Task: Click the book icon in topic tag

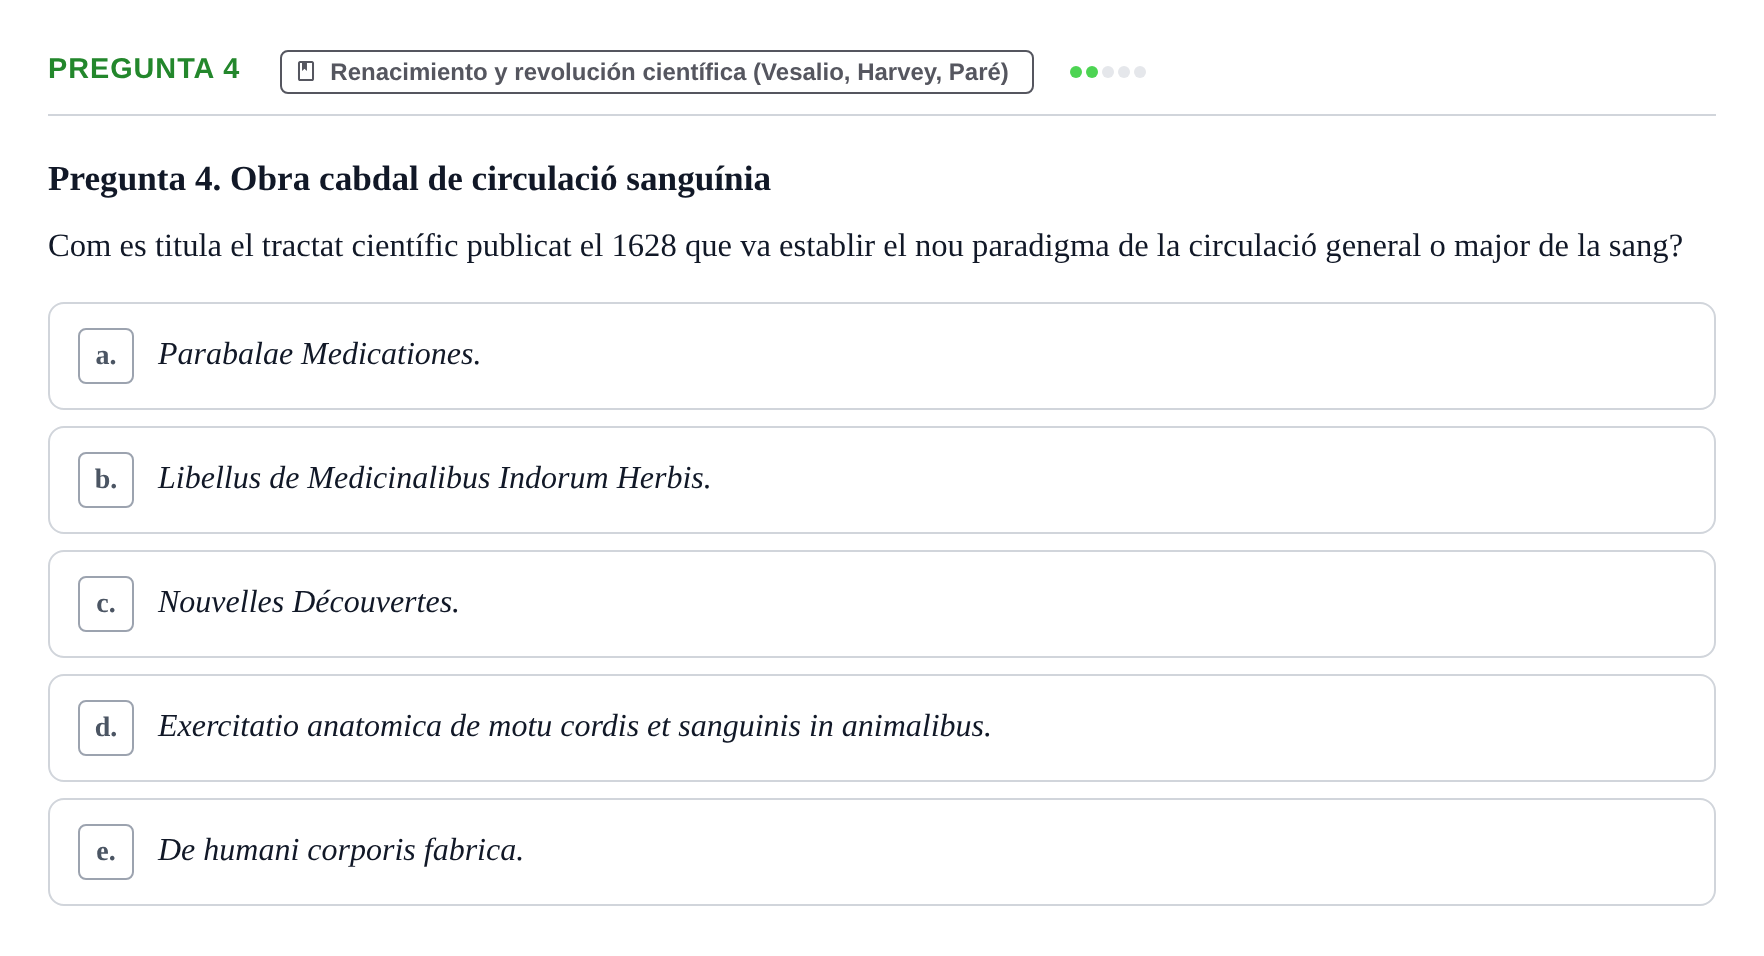Action: 306,72
